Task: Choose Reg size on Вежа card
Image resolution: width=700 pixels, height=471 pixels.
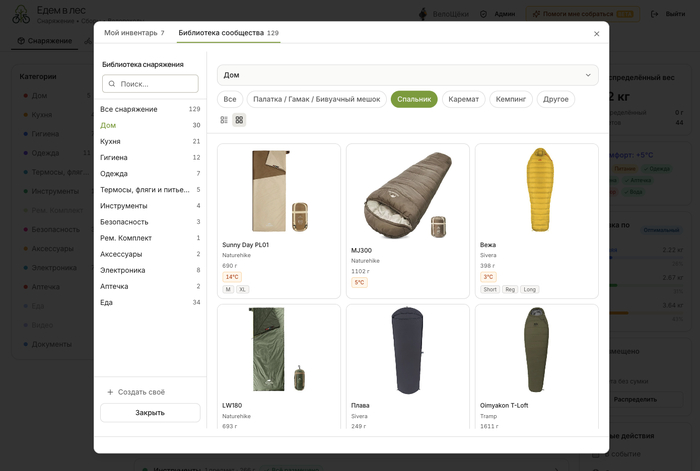Action: point(510,289)
